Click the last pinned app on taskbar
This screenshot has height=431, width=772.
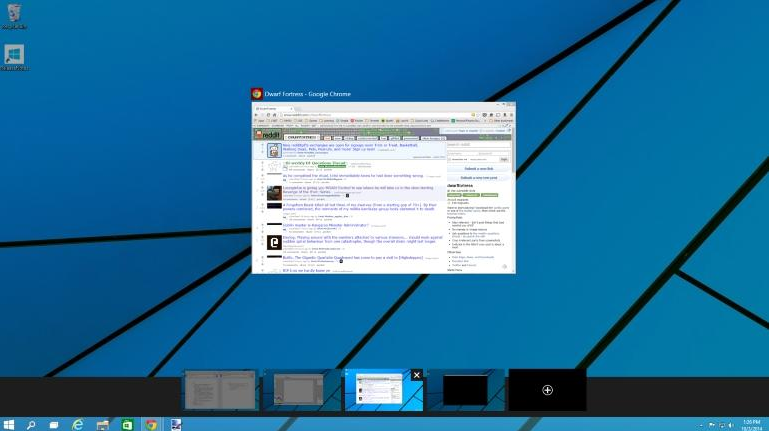176,425
